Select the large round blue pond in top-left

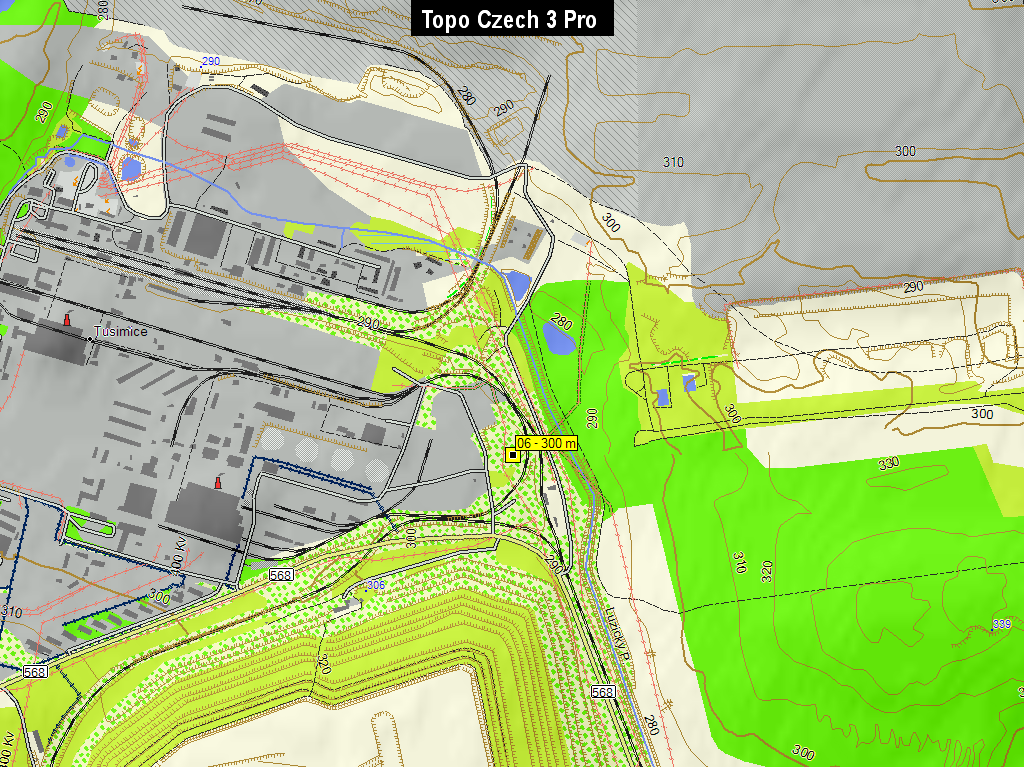131,169
